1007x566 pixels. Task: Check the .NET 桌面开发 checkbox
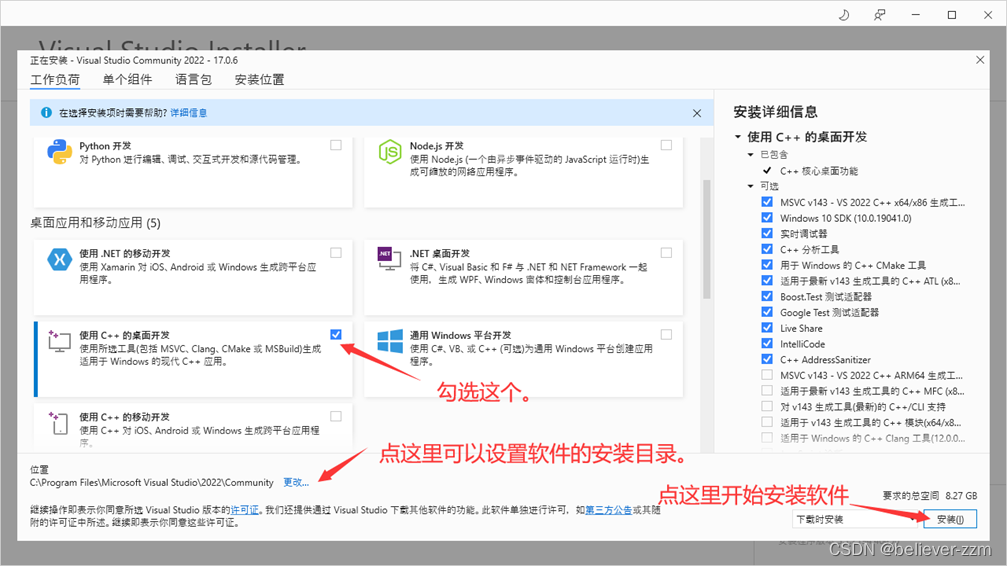(x=667, y=252)
